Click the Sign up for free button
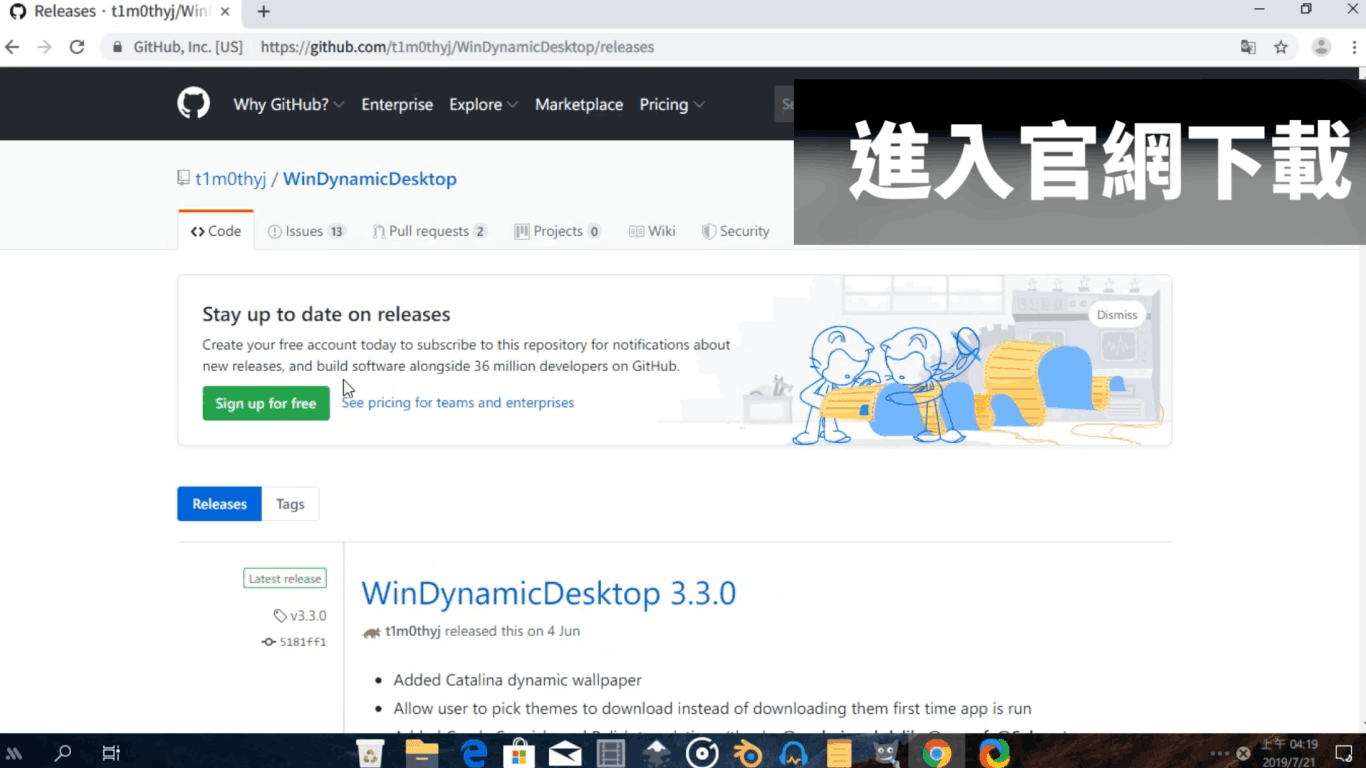Viewport: 1366px width, 768px height. pos(266,403)
